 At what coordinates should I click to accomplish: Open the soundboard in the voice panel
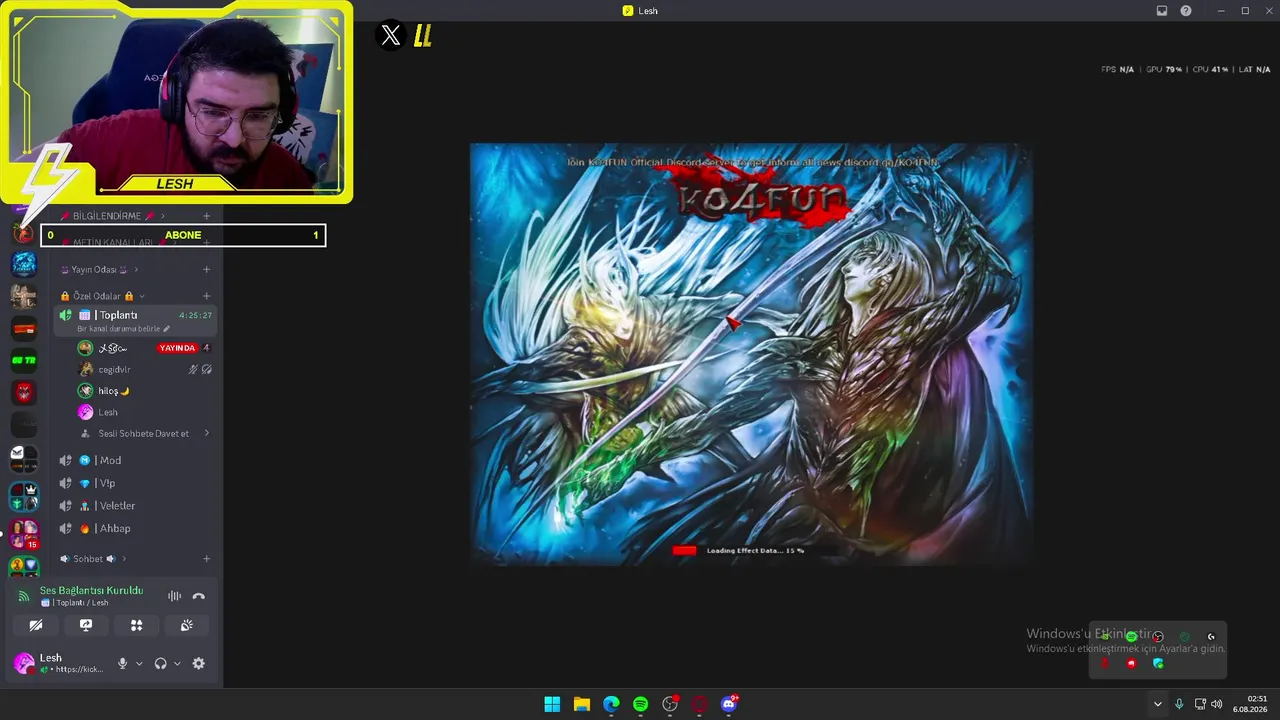point(187,625)
